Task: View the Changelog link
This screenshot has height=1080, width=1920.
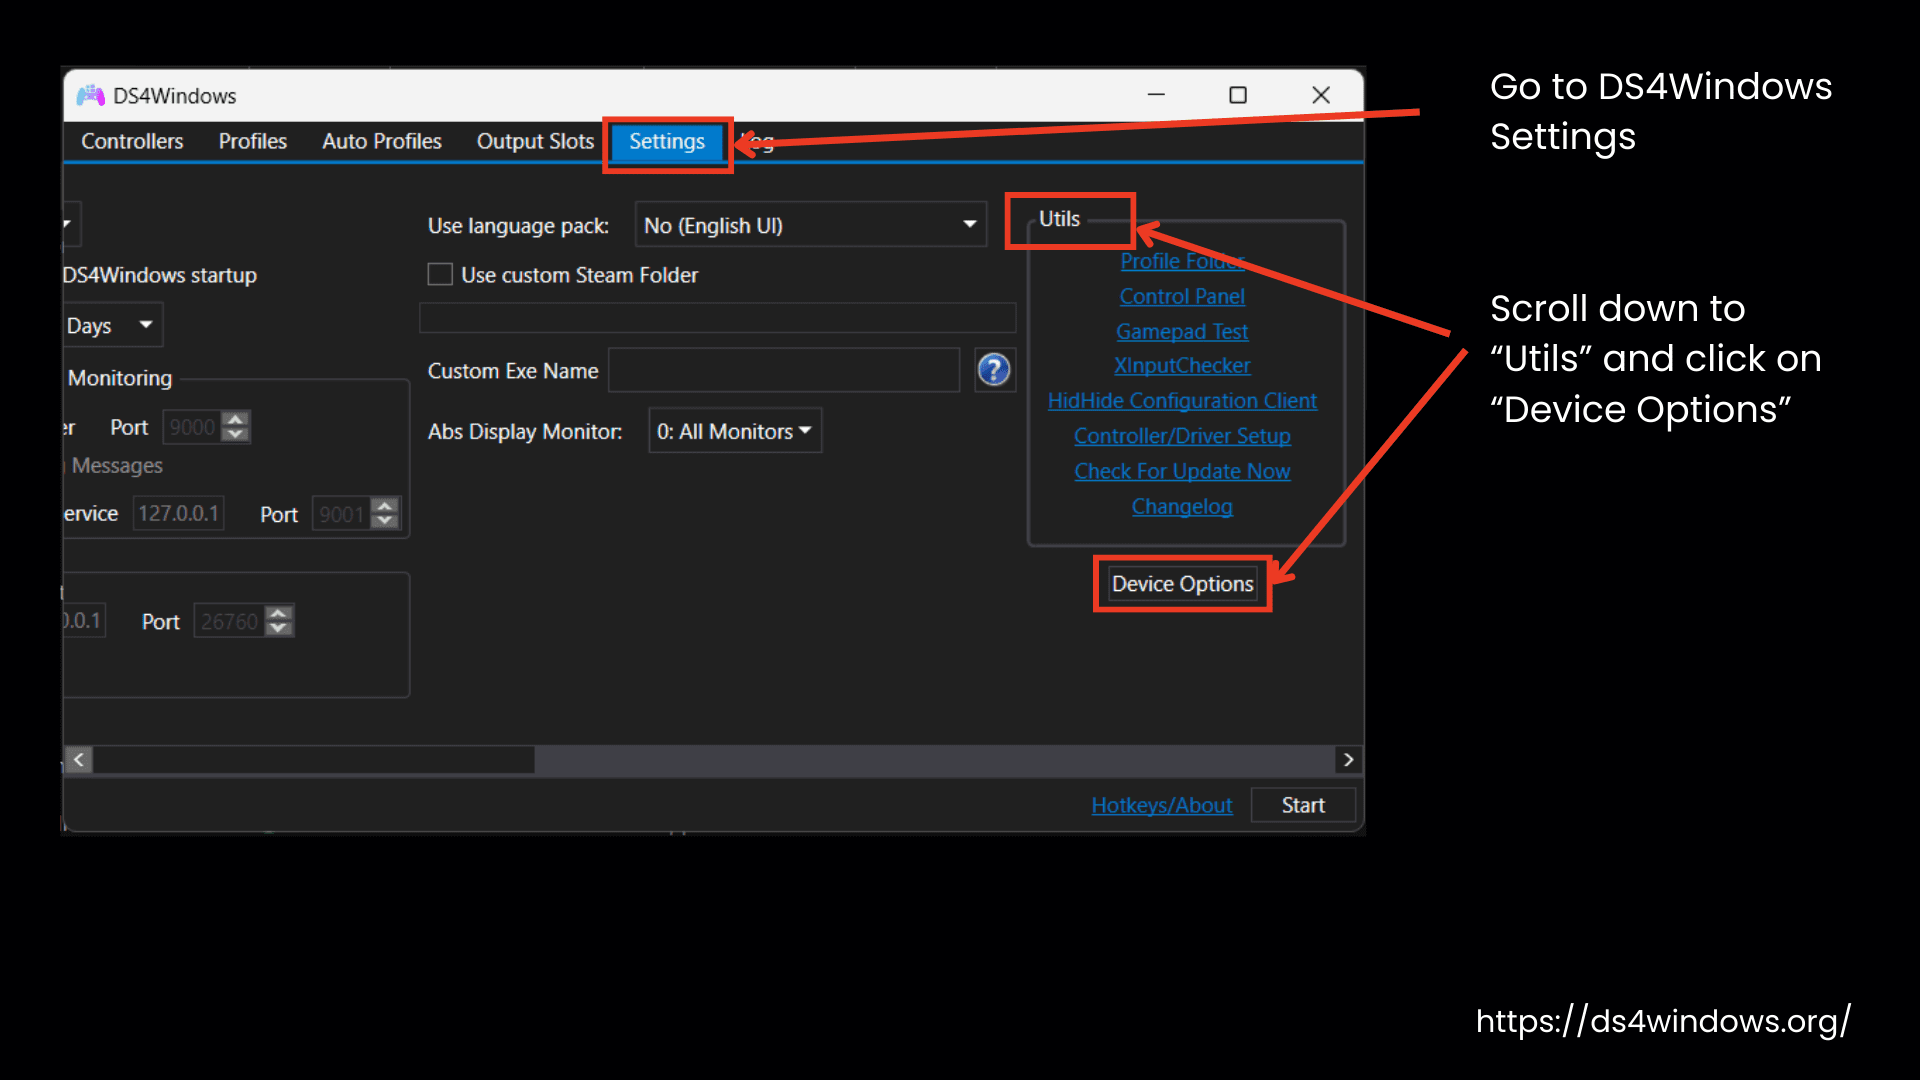Action: click(1182, 506)
